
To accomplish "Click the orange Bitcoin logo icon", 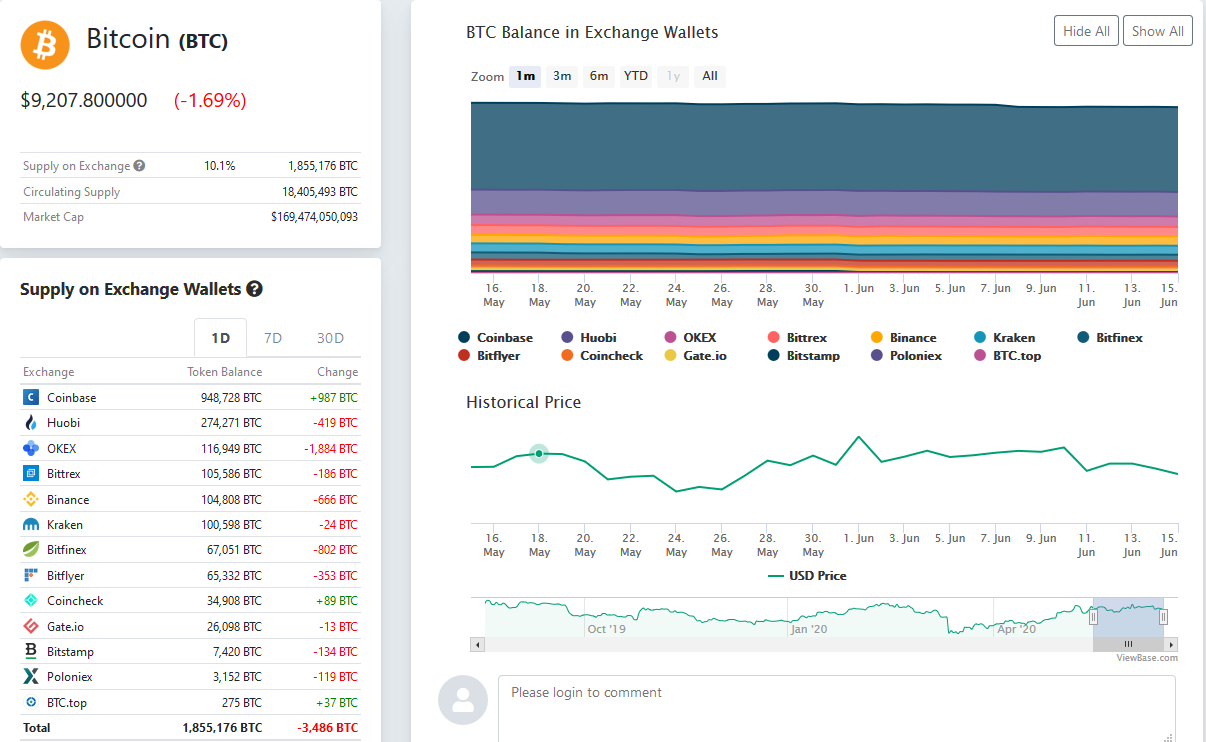I will [x=45, y=44].
